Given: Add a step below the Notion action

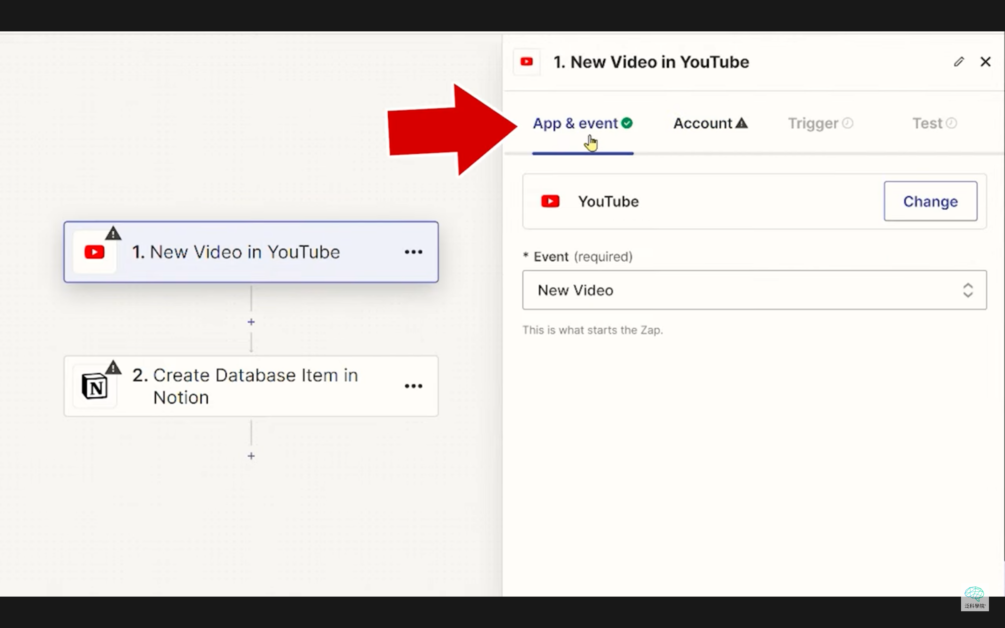Looking at the screenshot, I should click(x=251, y=456).
